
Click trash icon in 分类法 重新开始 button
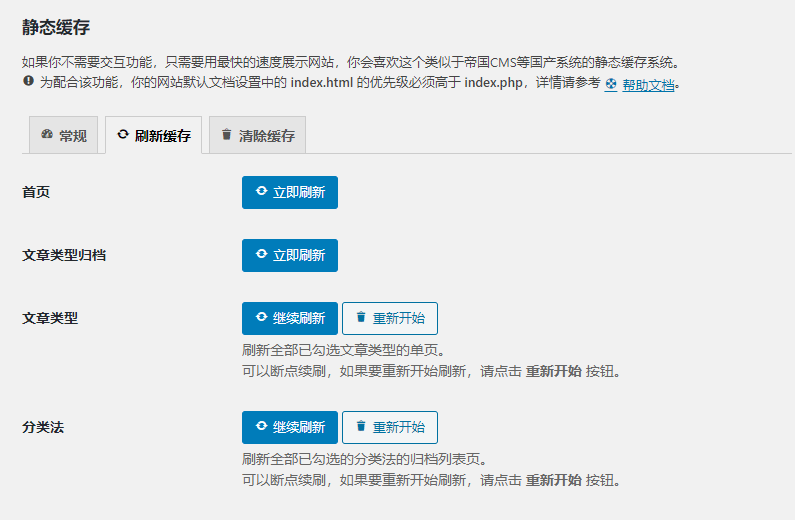coord(361,426)
